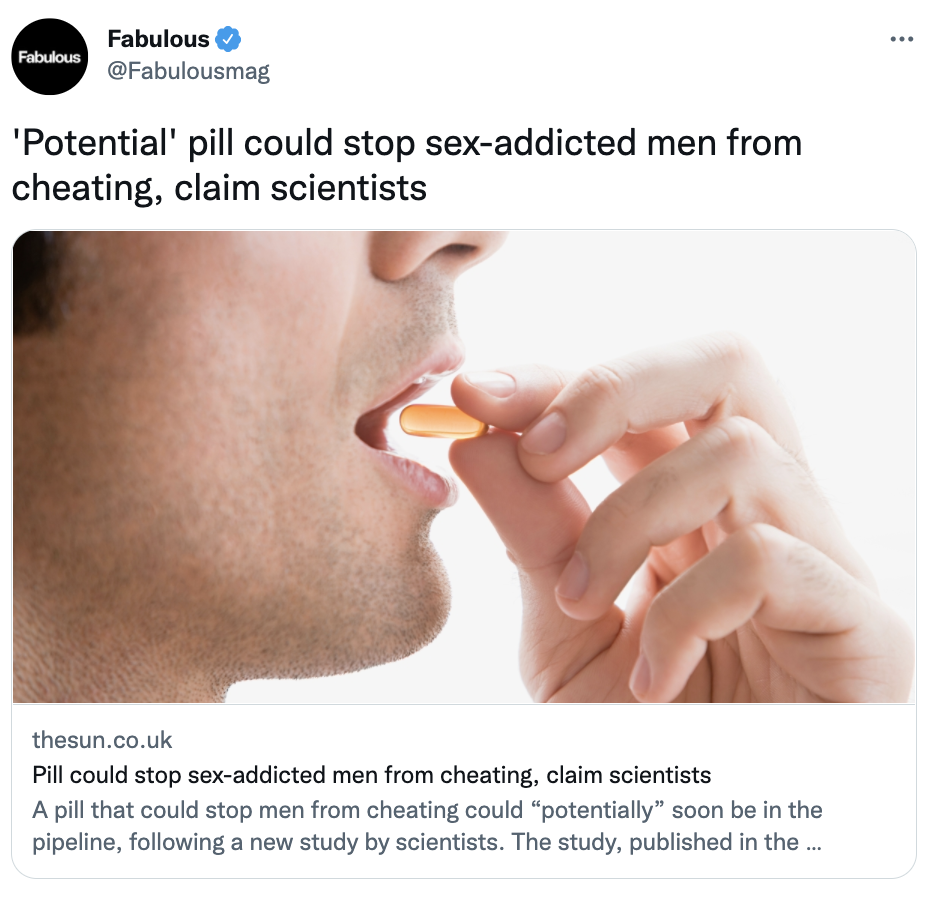Open the Fabulous account display name
The image size is (932, 898).
point(158,39)
